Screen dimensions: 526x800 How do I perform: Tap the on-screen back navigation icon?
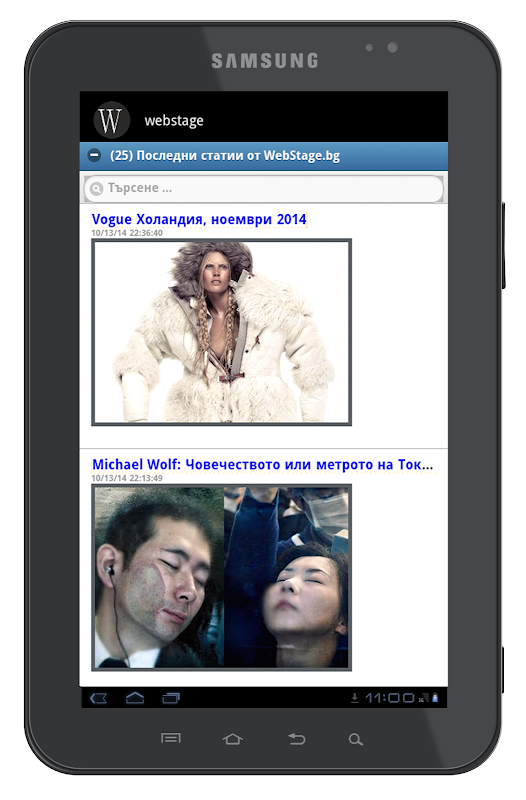[98, 698]
